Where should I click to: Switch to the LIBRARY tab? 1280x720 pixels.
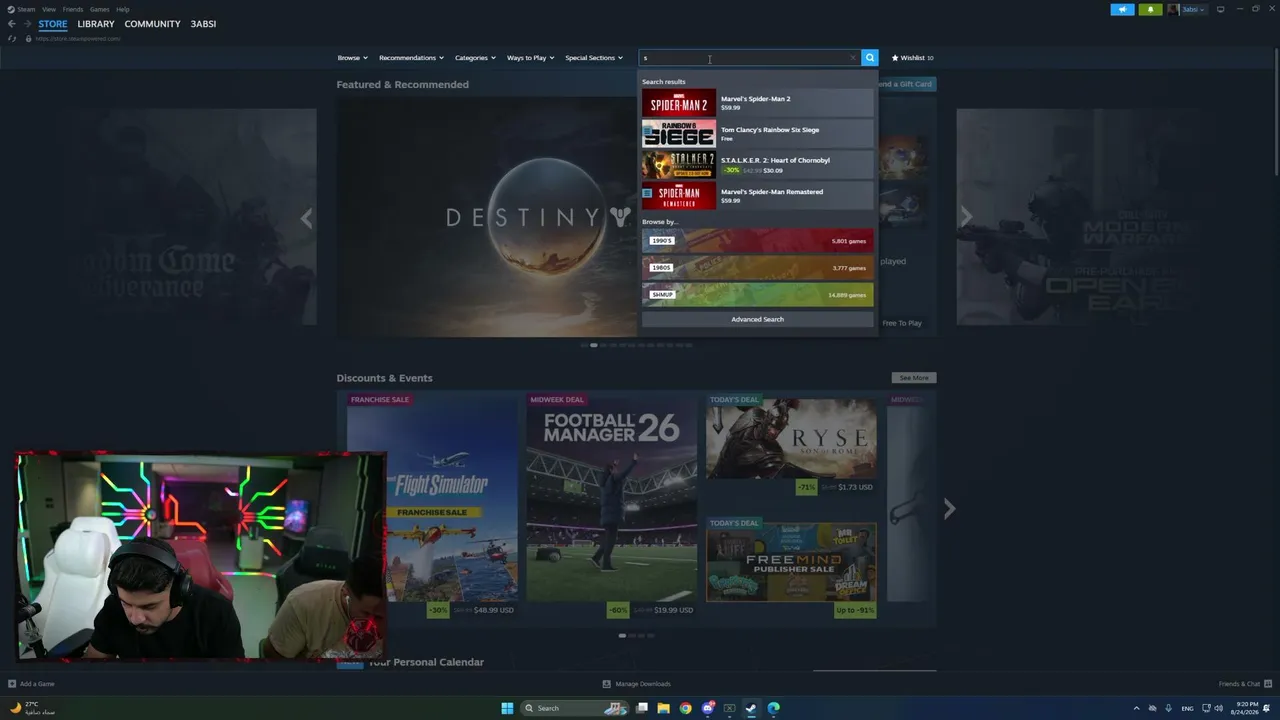click(x=96, y=24)
